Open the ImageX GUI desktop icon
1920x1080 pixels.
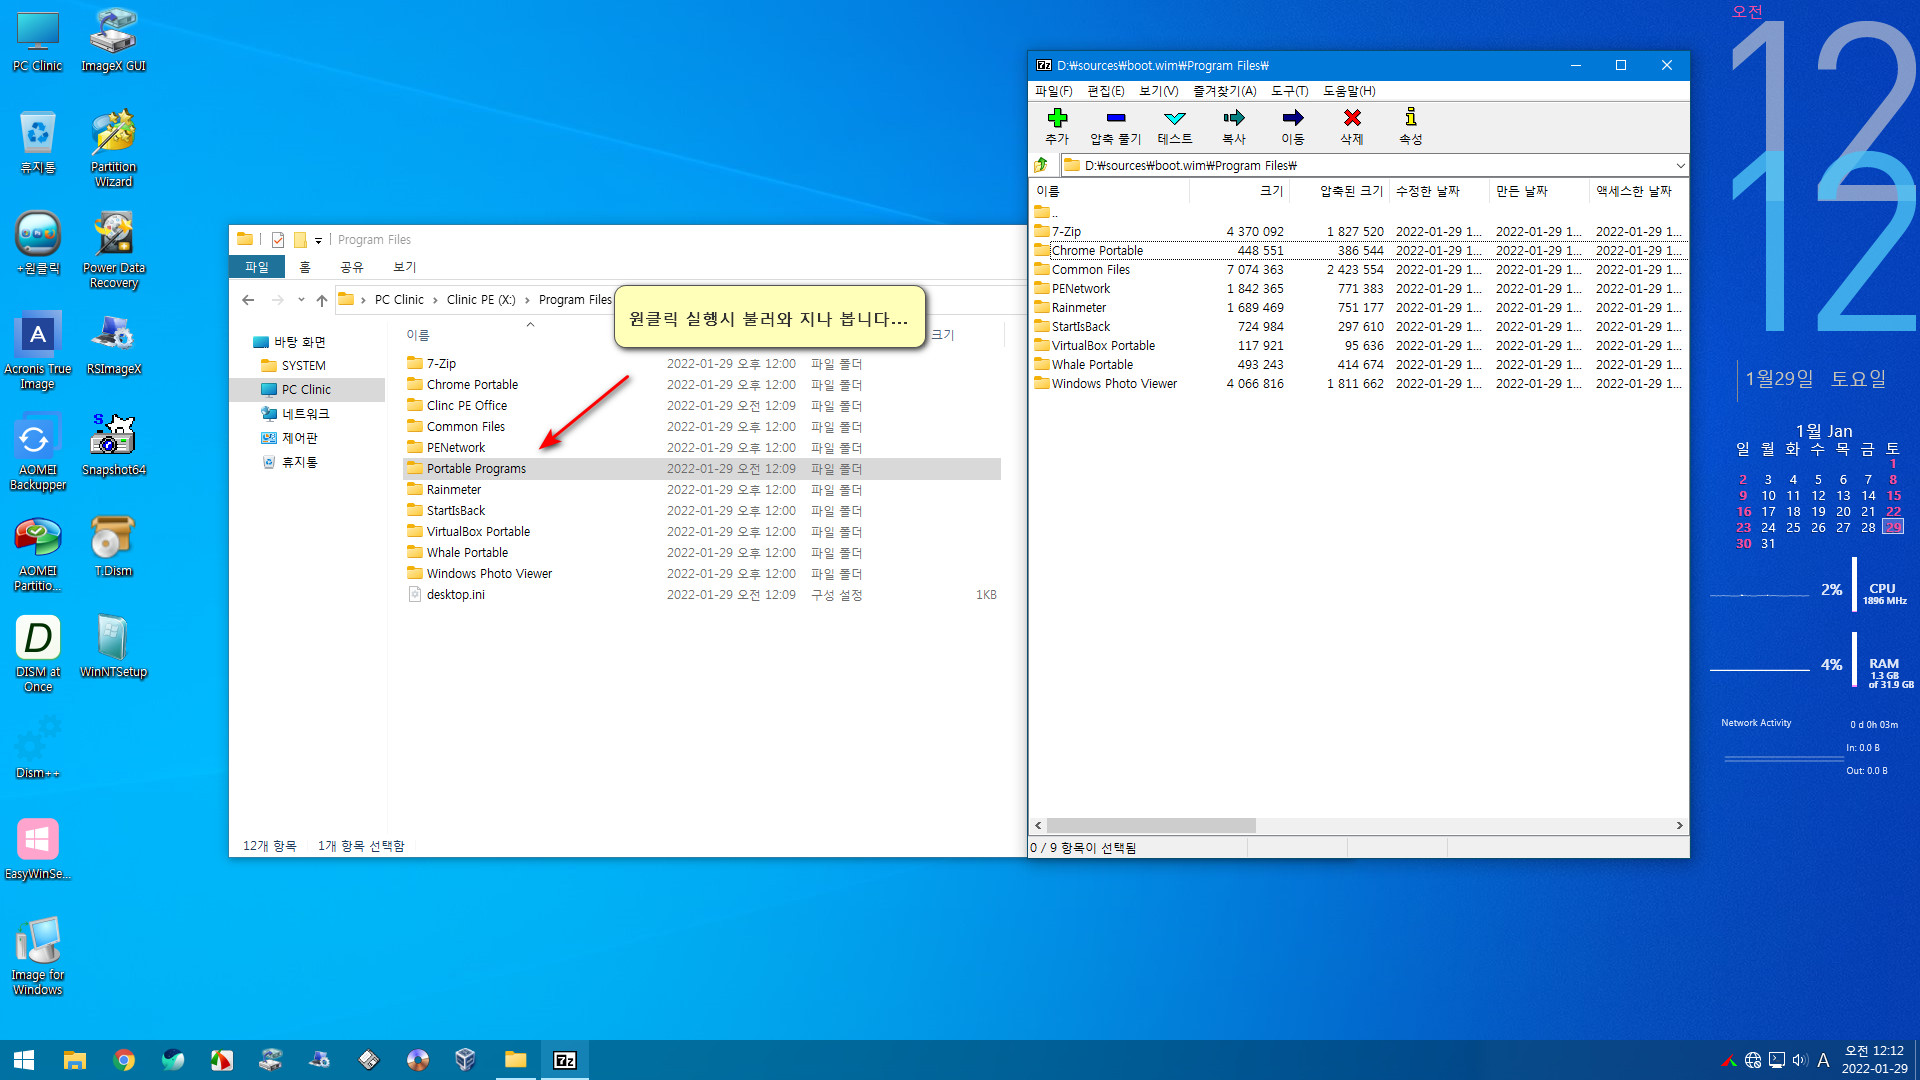point(113,40)
